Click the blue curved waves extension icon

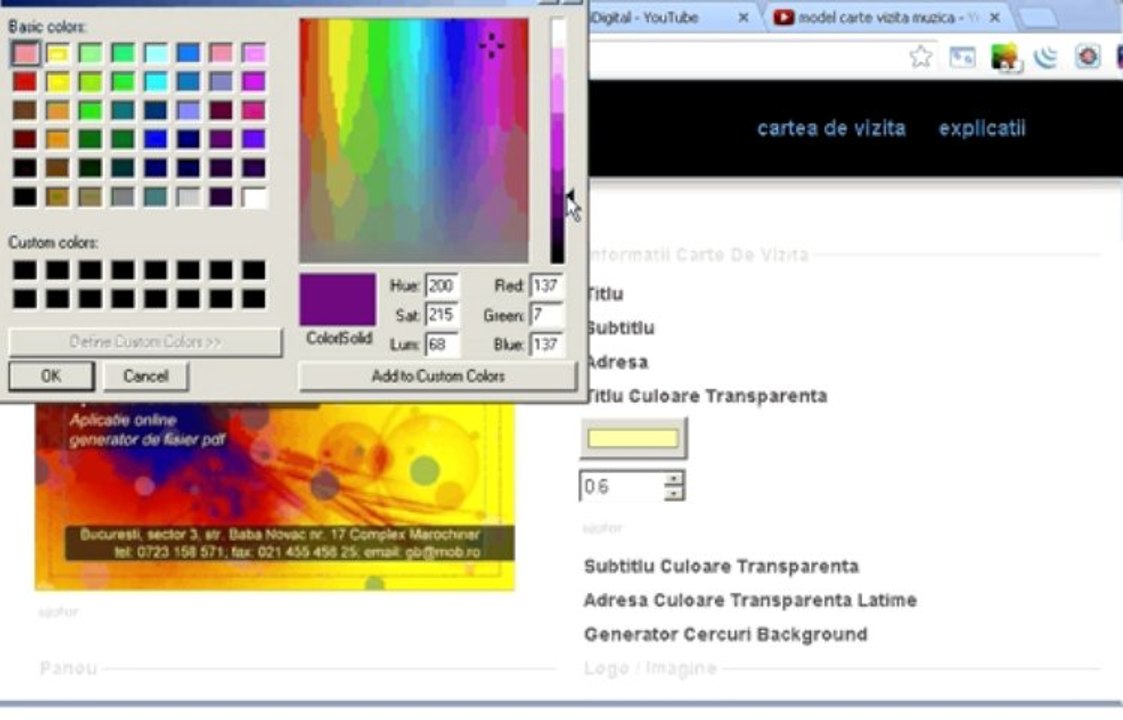1046,57
